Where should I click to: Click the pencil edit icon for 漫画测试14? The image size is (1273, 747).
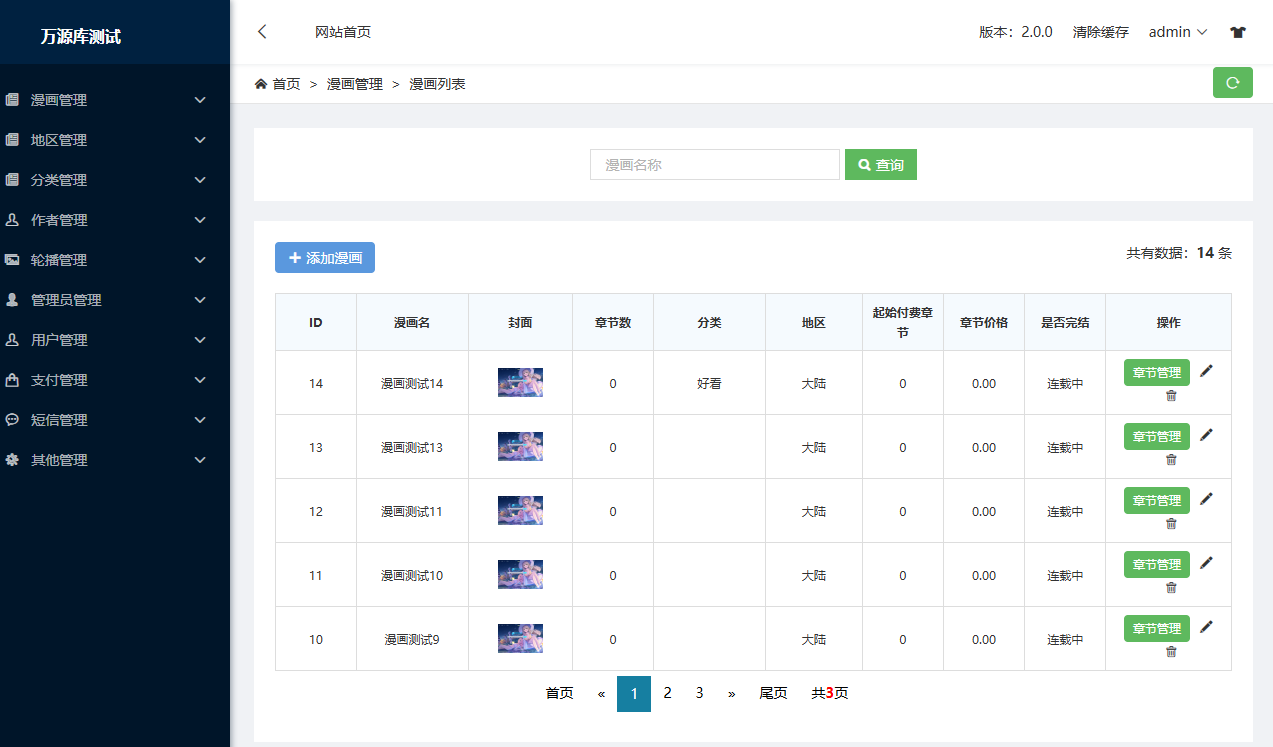[x=1206, y=371]
